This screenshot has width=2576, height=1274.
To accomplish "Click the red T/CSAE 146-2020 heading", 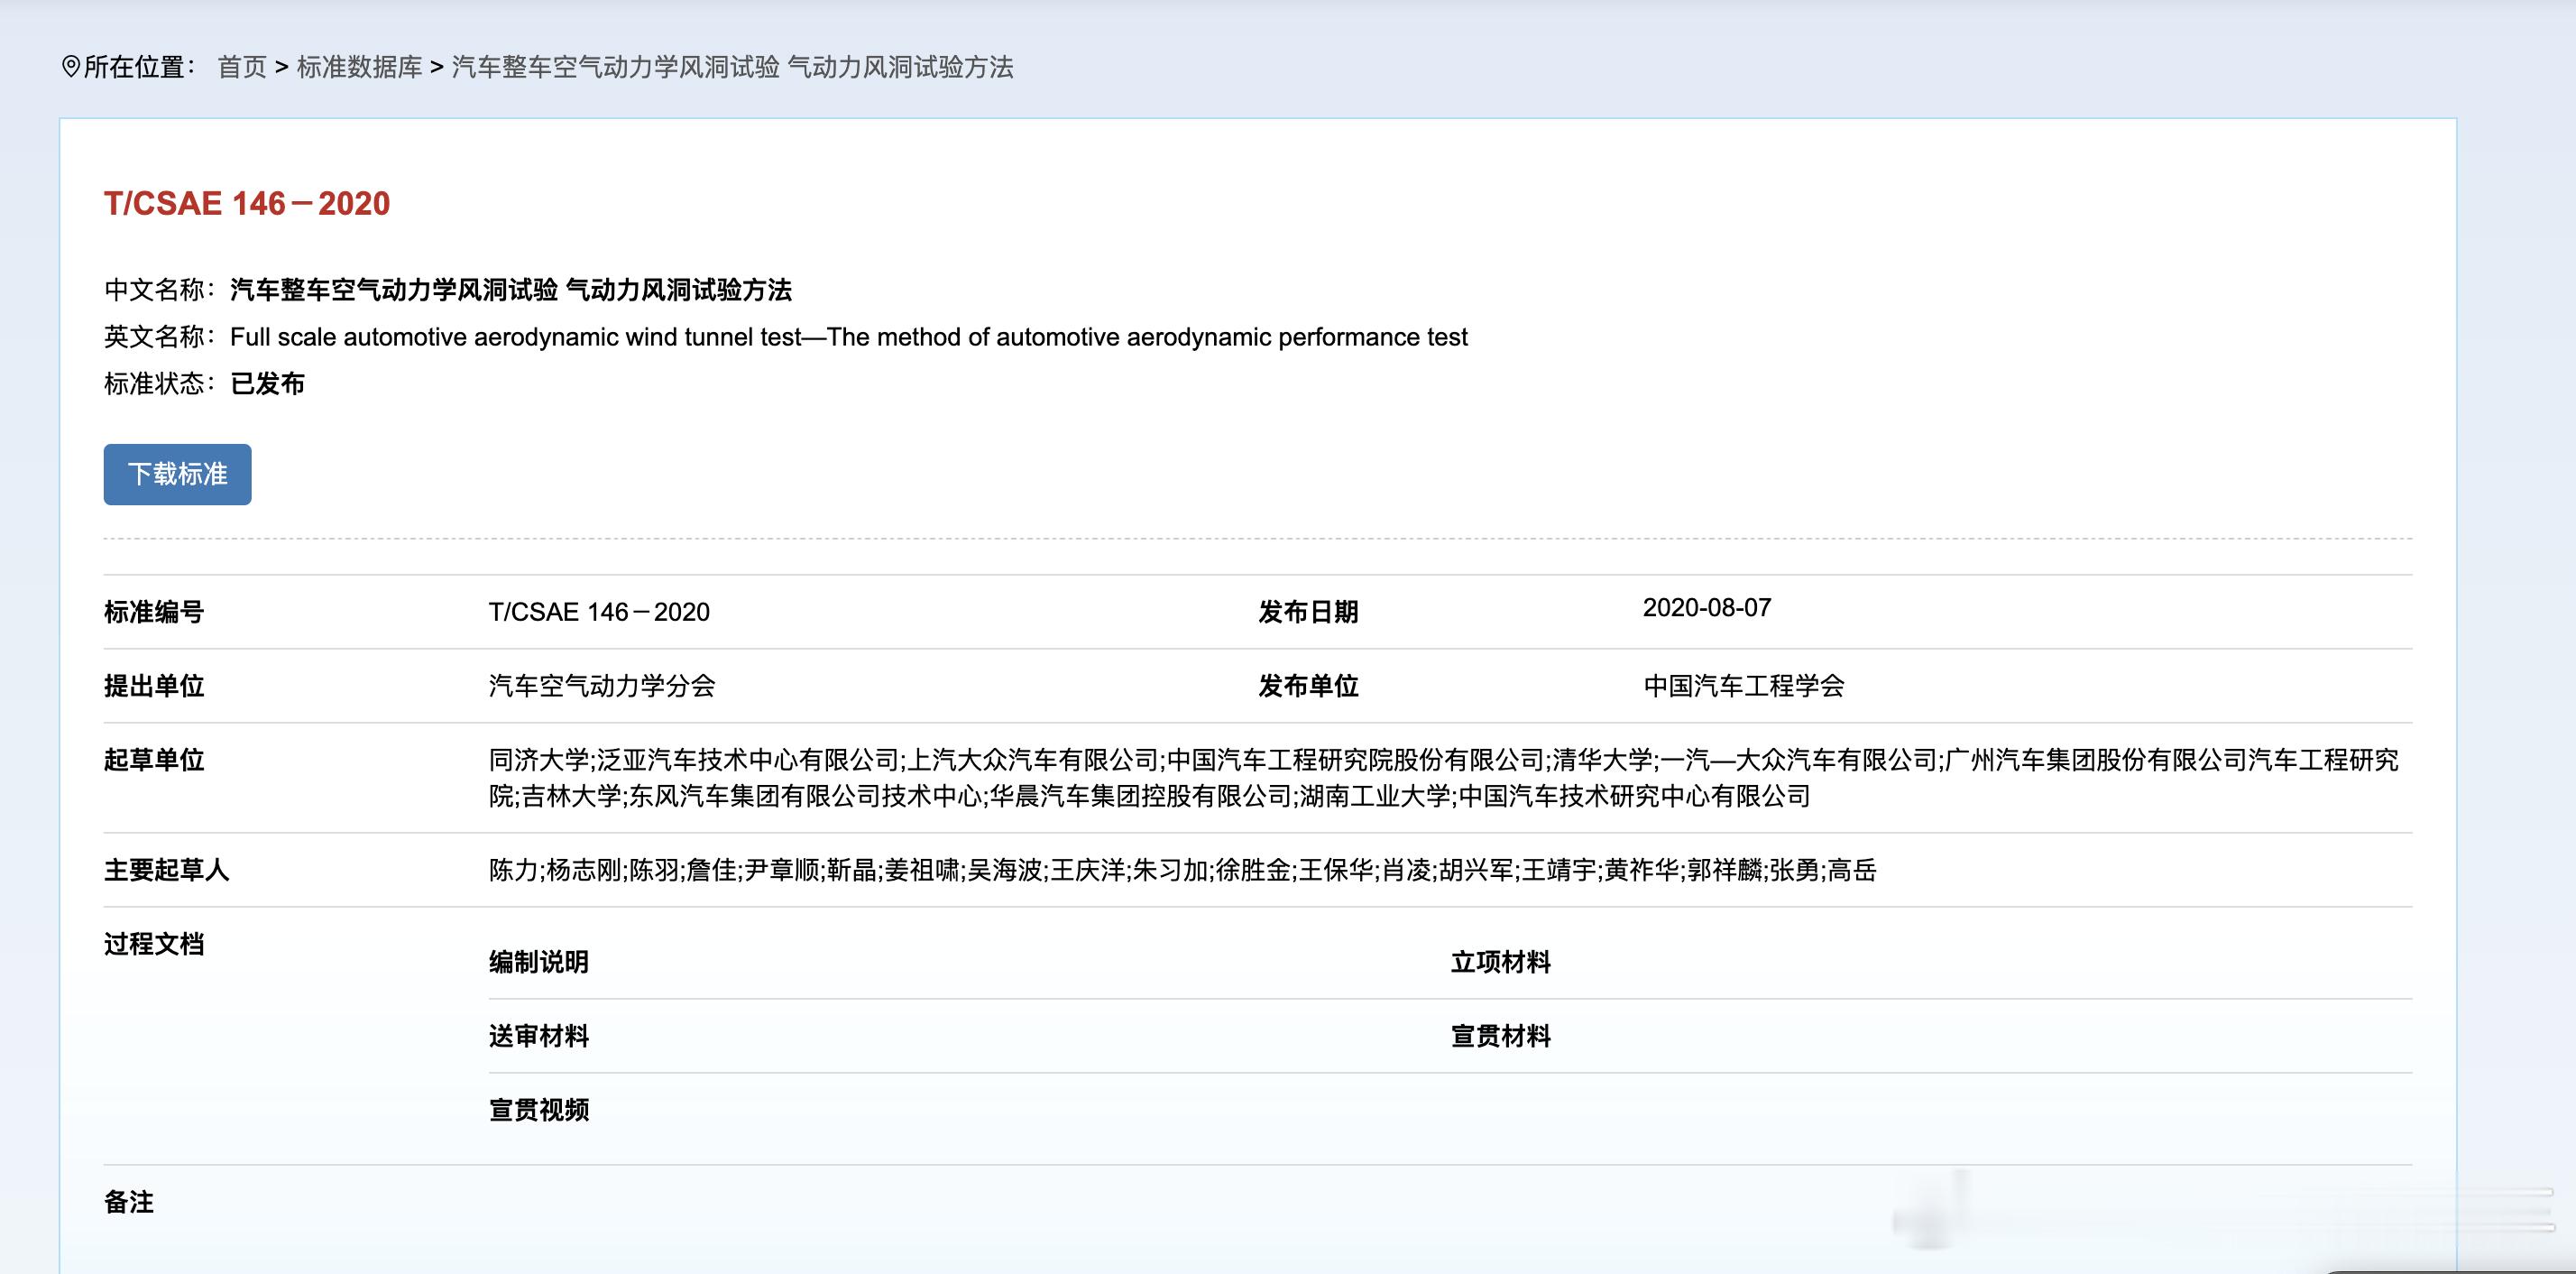I will point(247,203).
